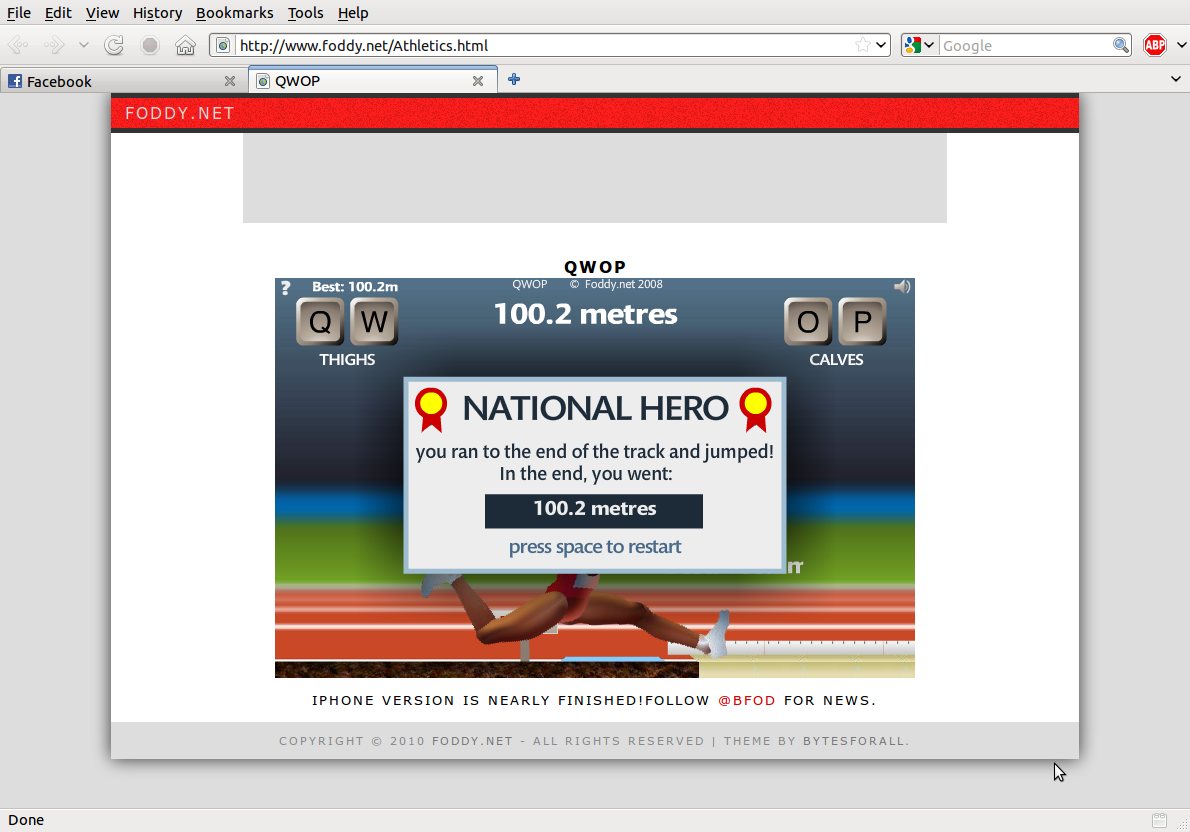Click the W thigh key in game

pos(374,322)
